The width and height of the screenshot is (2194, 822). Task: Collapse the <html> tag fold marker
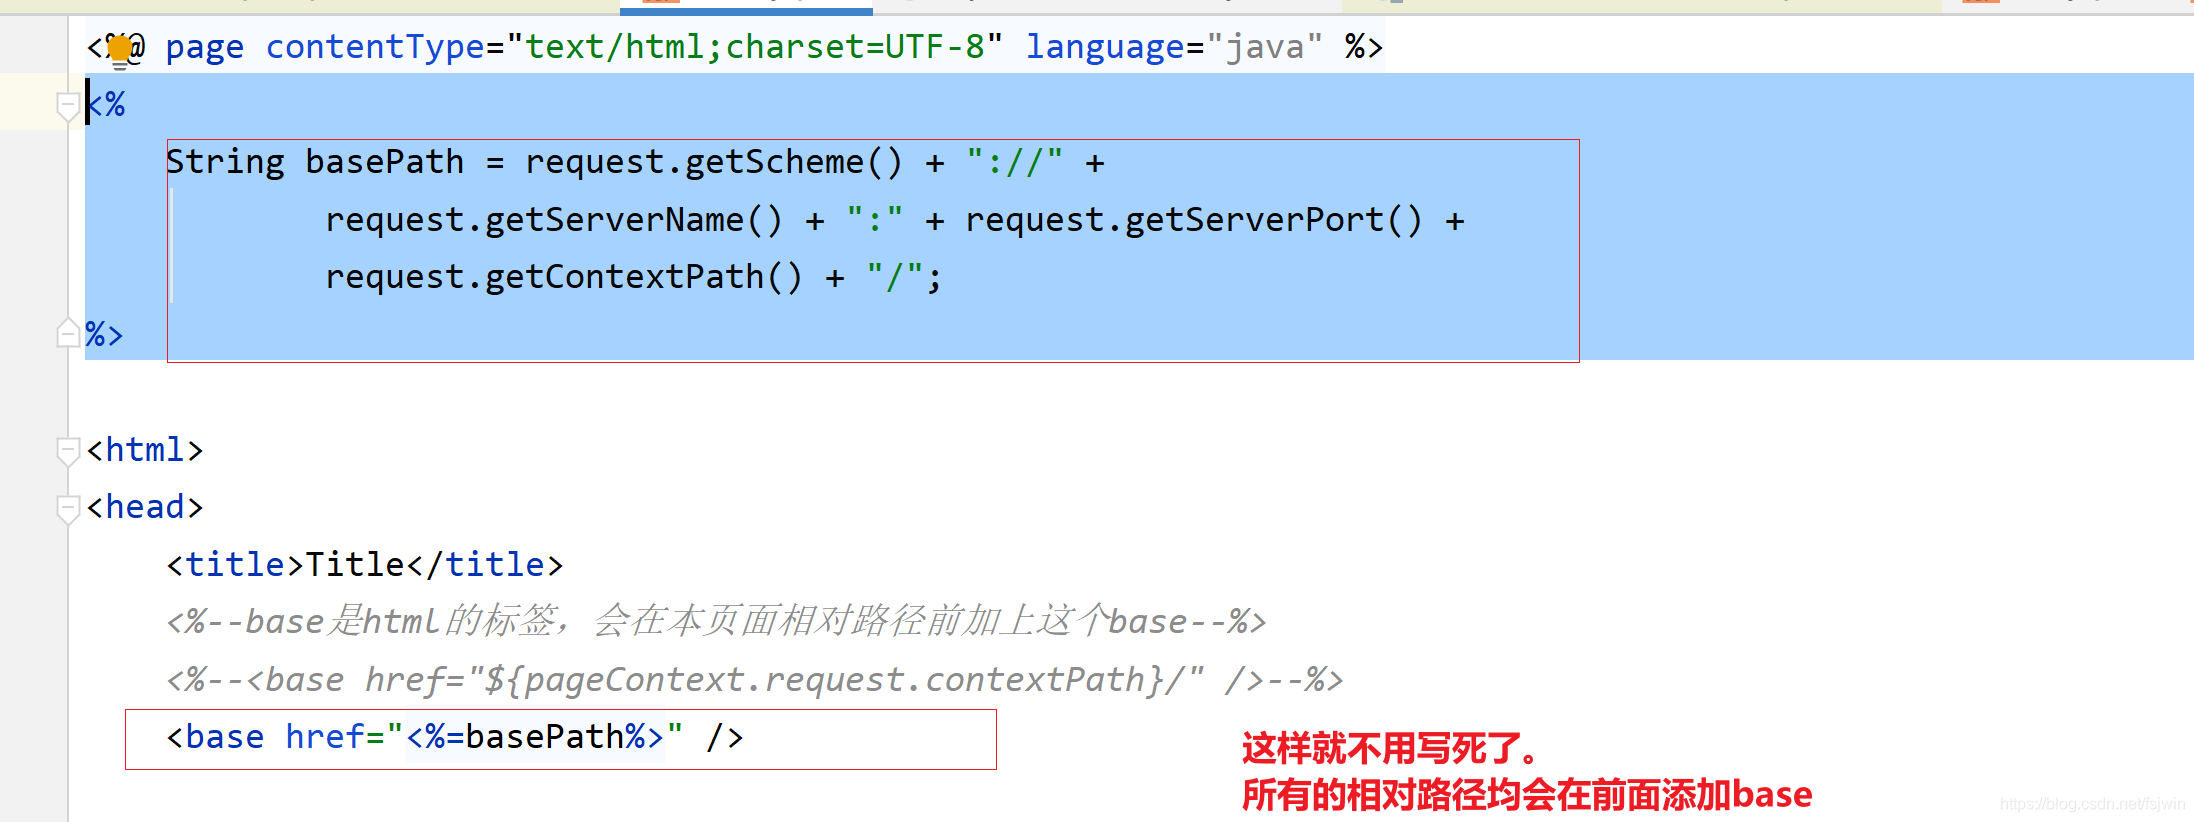[68, 451]
